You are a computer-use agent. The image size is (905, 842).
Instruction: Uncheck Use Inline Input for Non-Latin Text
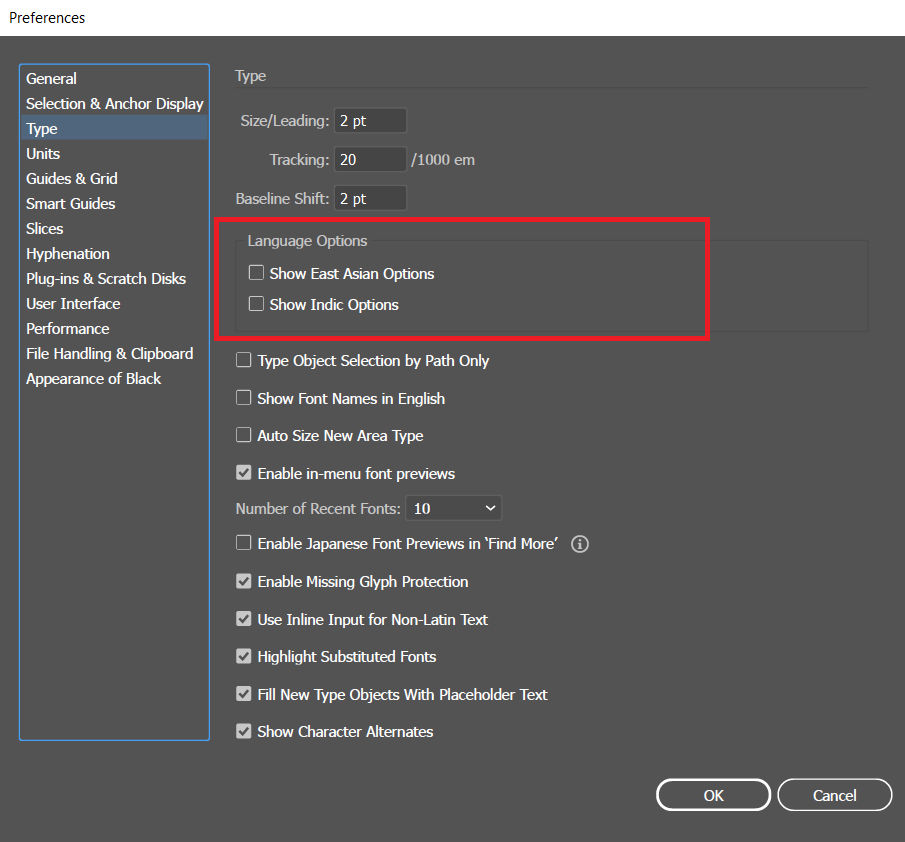(x=243, y=619)
